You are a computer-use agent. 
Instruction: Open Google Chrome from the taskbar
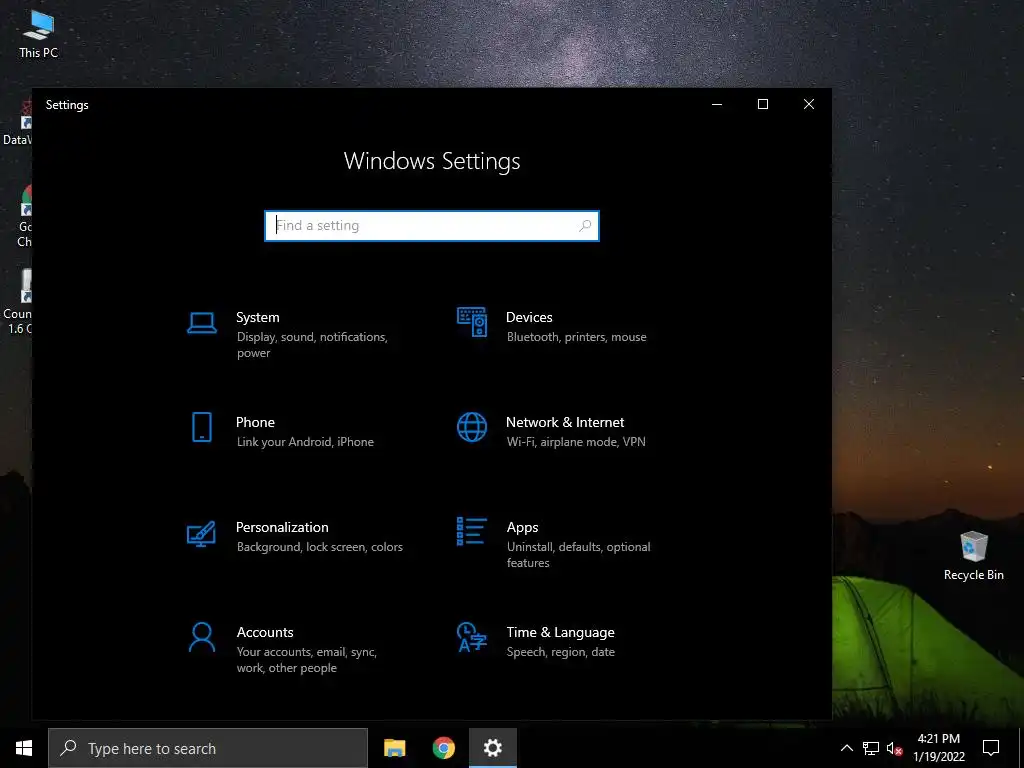(x=443, y=748)
